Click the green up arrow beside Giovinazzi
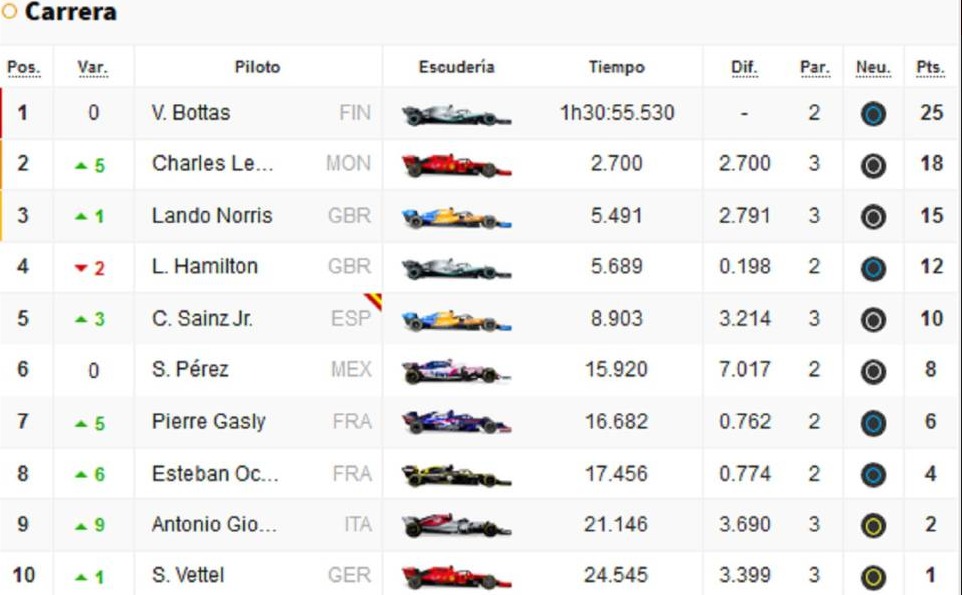The height and width of the screenshot is (595, 962). (x=82, y=525)
